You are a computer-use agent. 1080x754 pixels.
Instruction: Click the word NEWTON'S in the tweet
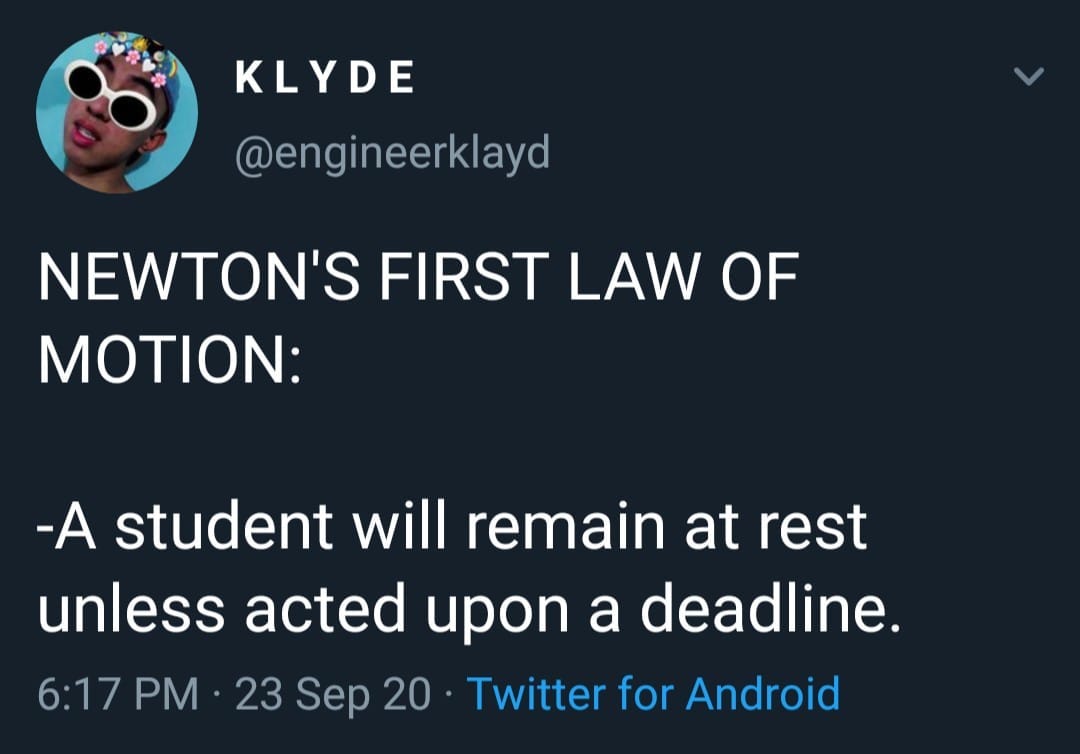(199, 276)
